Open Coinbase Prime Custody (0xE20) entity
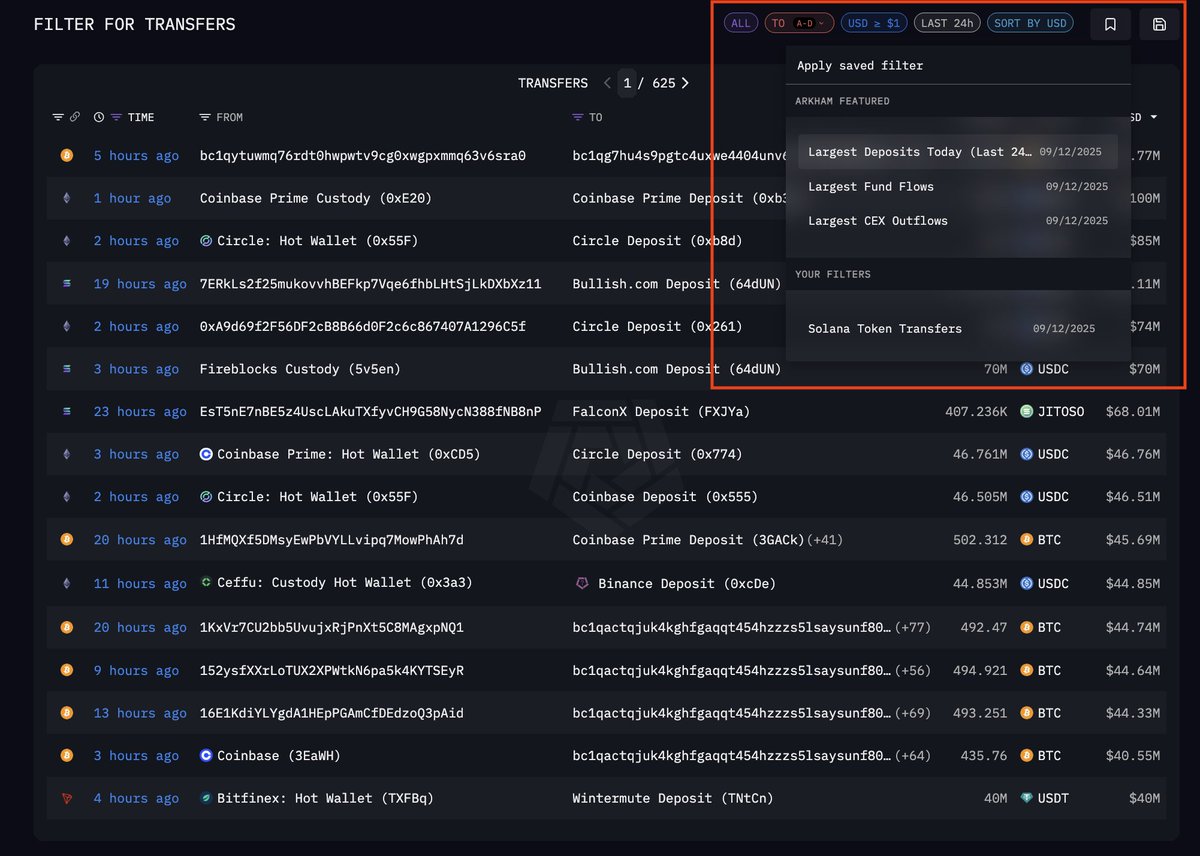The height and width of the screenshot is (856, 1200). (316, 198)
